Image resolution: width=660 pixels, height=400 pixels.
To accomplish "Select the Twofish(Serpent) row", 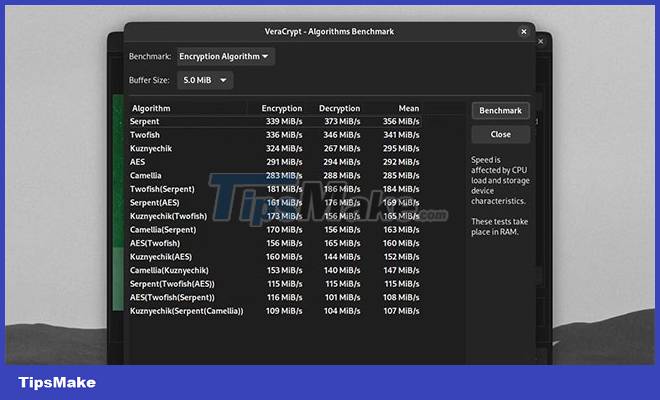I will tap(275, 189).
